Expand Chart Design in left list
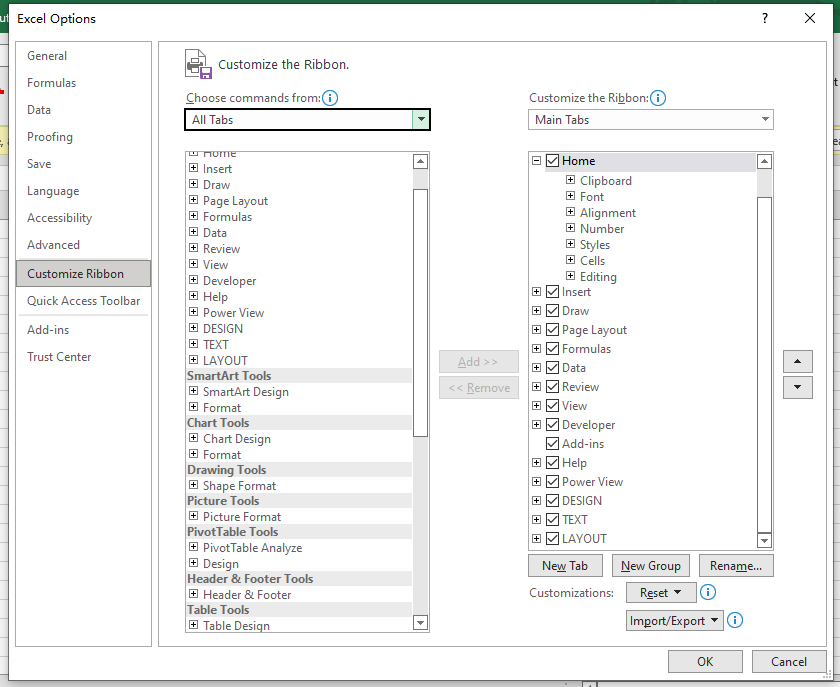This screenshot has width=840, height=687. (x=193, y=438)
